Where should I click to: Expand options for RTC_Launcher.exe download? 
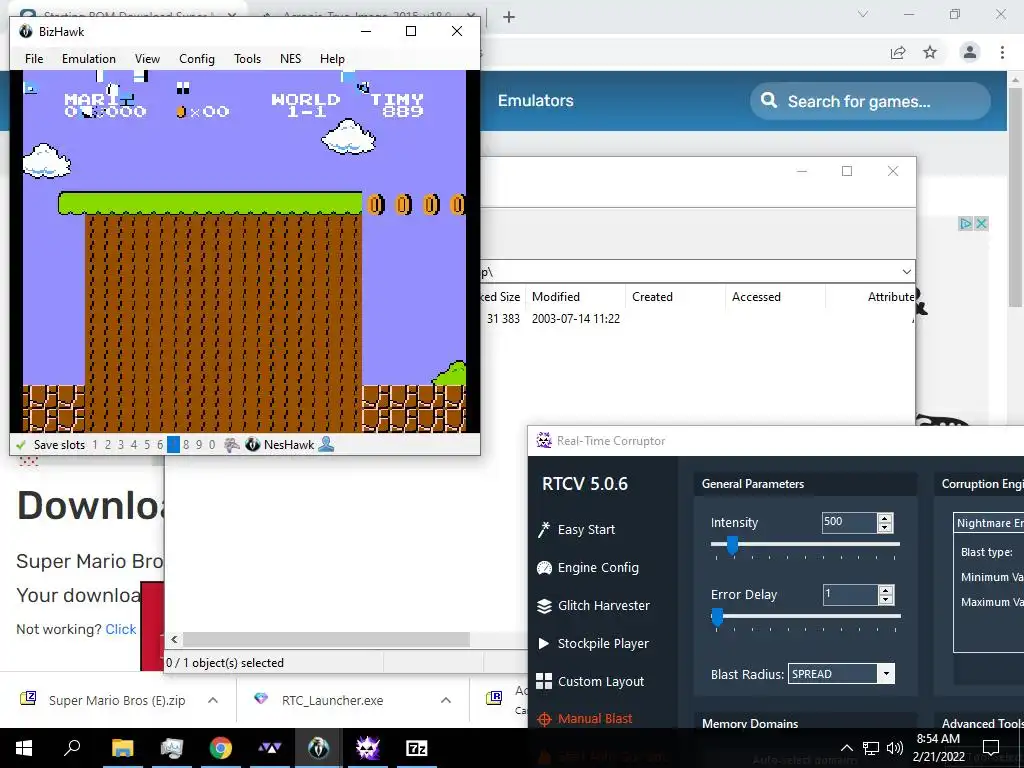(x=446, y=700)
